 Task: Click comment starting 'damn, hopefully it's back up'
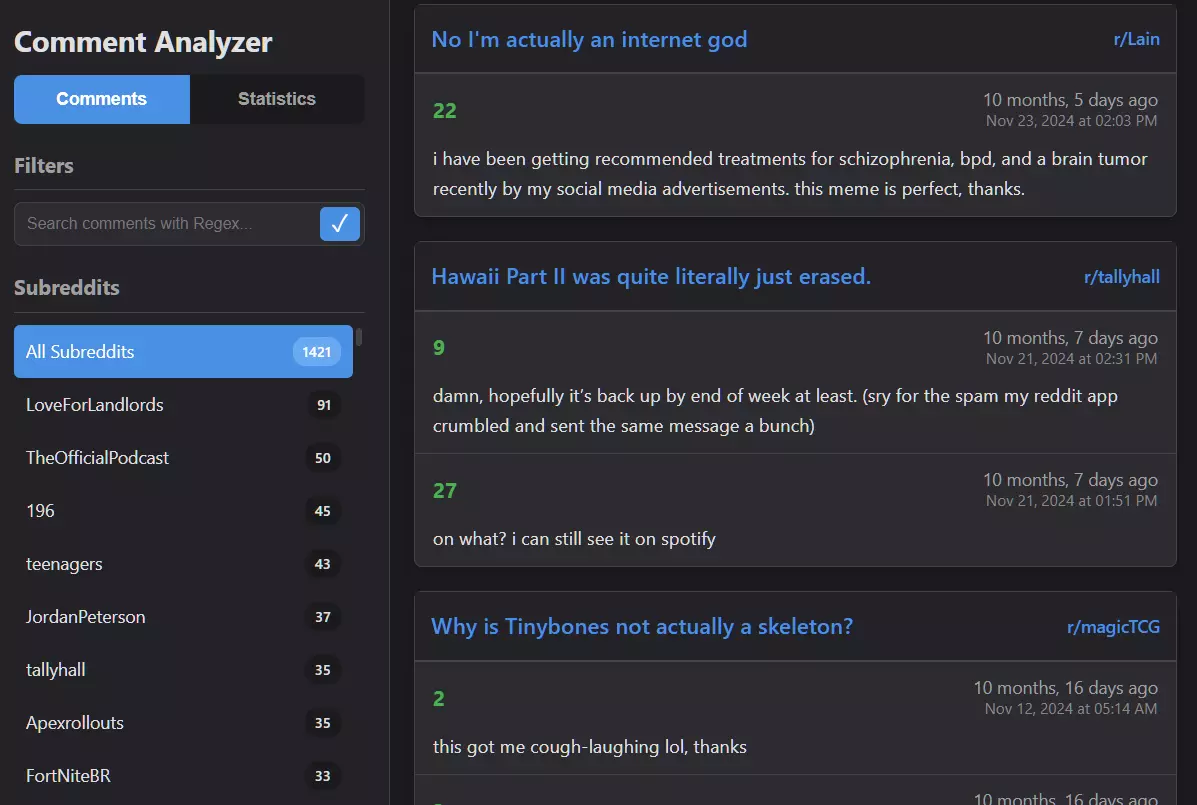click(775, 411)
